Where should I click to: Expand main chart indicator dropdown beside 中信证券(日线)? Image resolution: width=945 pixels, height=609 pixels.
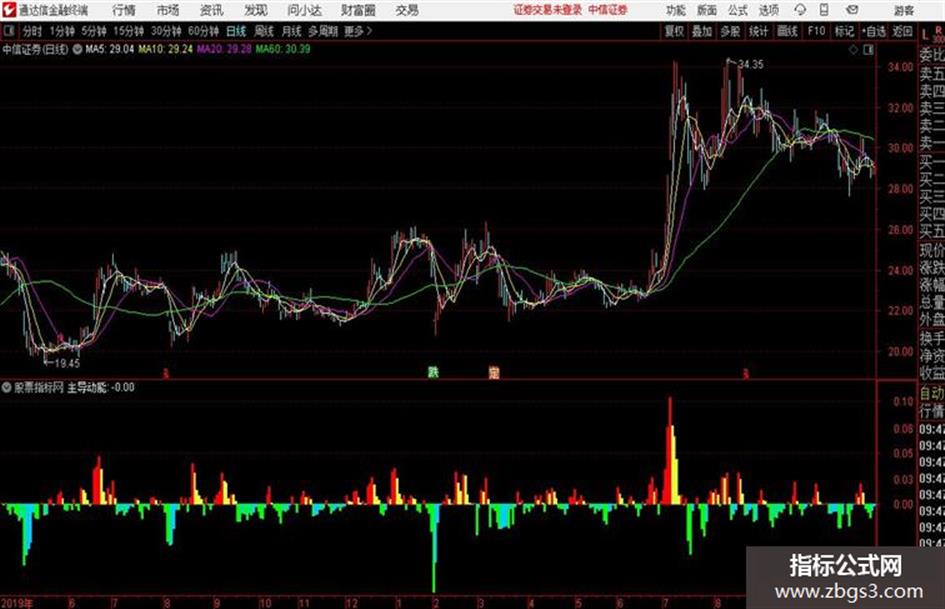tap(77, 49)
